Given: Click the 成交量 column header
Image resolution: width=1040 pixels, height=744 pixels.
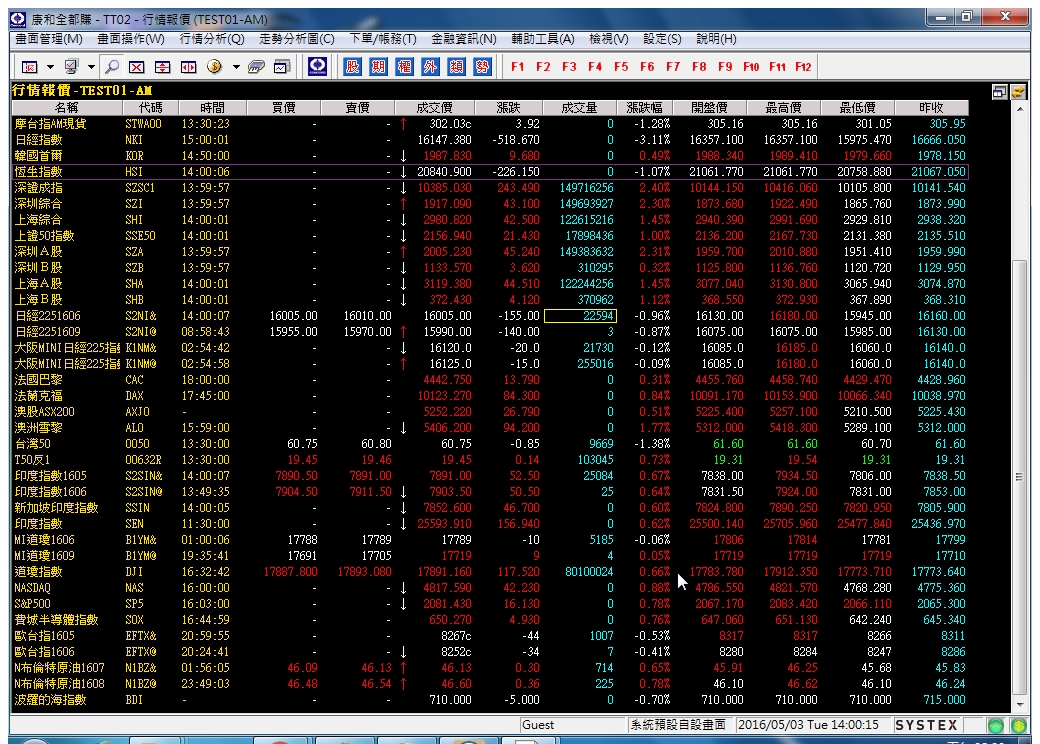Looking at the screenshot, I should coord(579,107).
